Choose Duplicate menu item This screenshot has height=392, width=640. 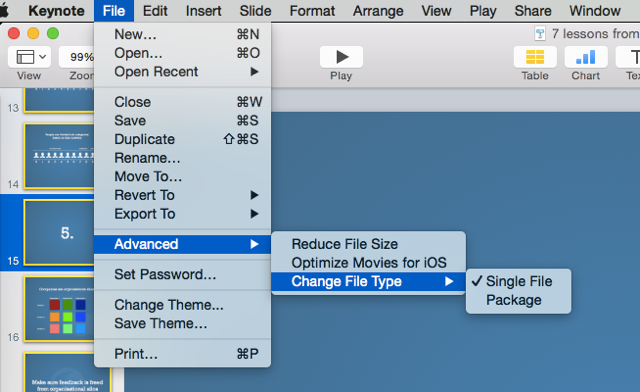[182, 139]
